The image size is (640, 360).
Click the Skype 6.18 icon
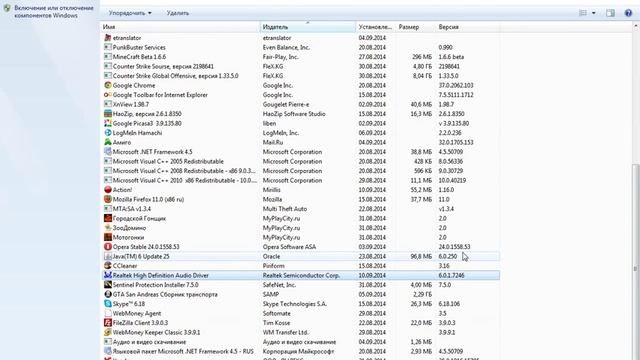[108, 304]
